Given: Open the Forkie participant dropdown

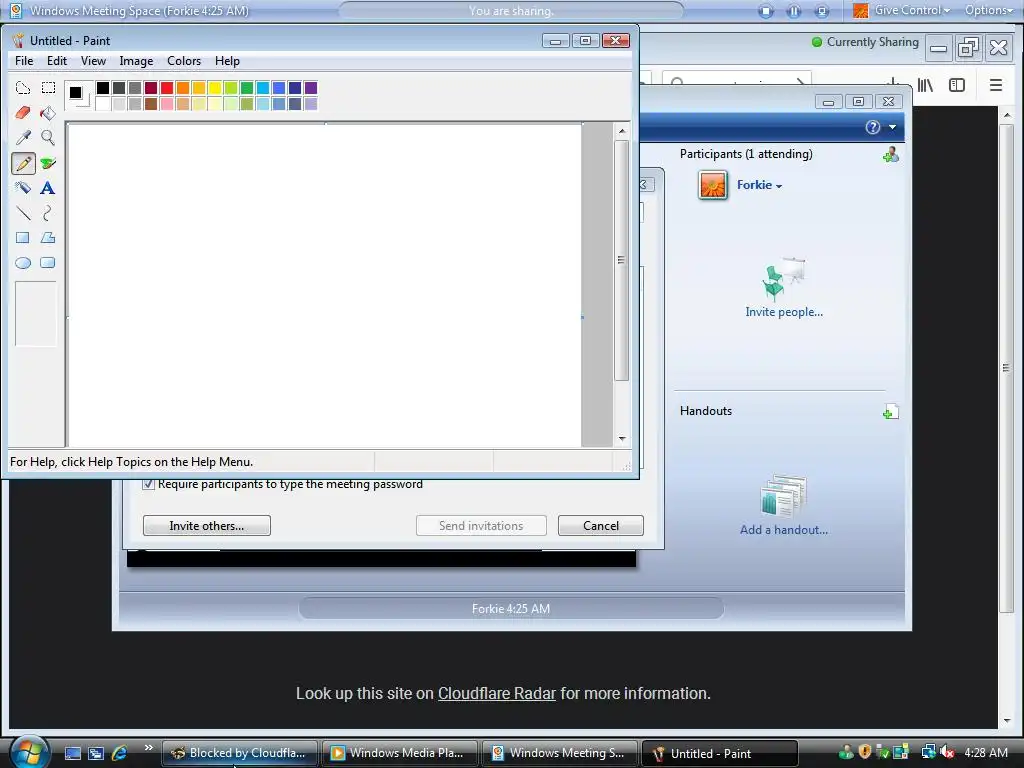Looking at the screenshot, I should point(760,185).
